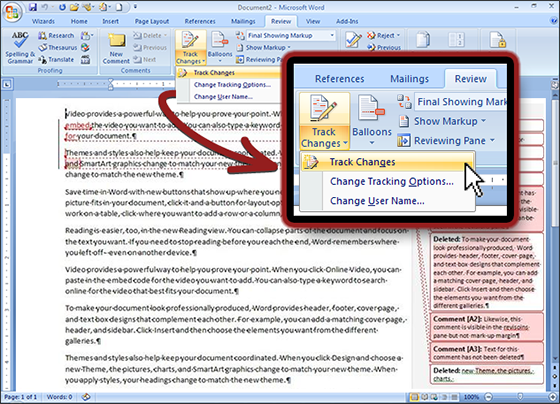Save the document from Quick Access toolbar
560x404 pixels.
click(33, 7)
